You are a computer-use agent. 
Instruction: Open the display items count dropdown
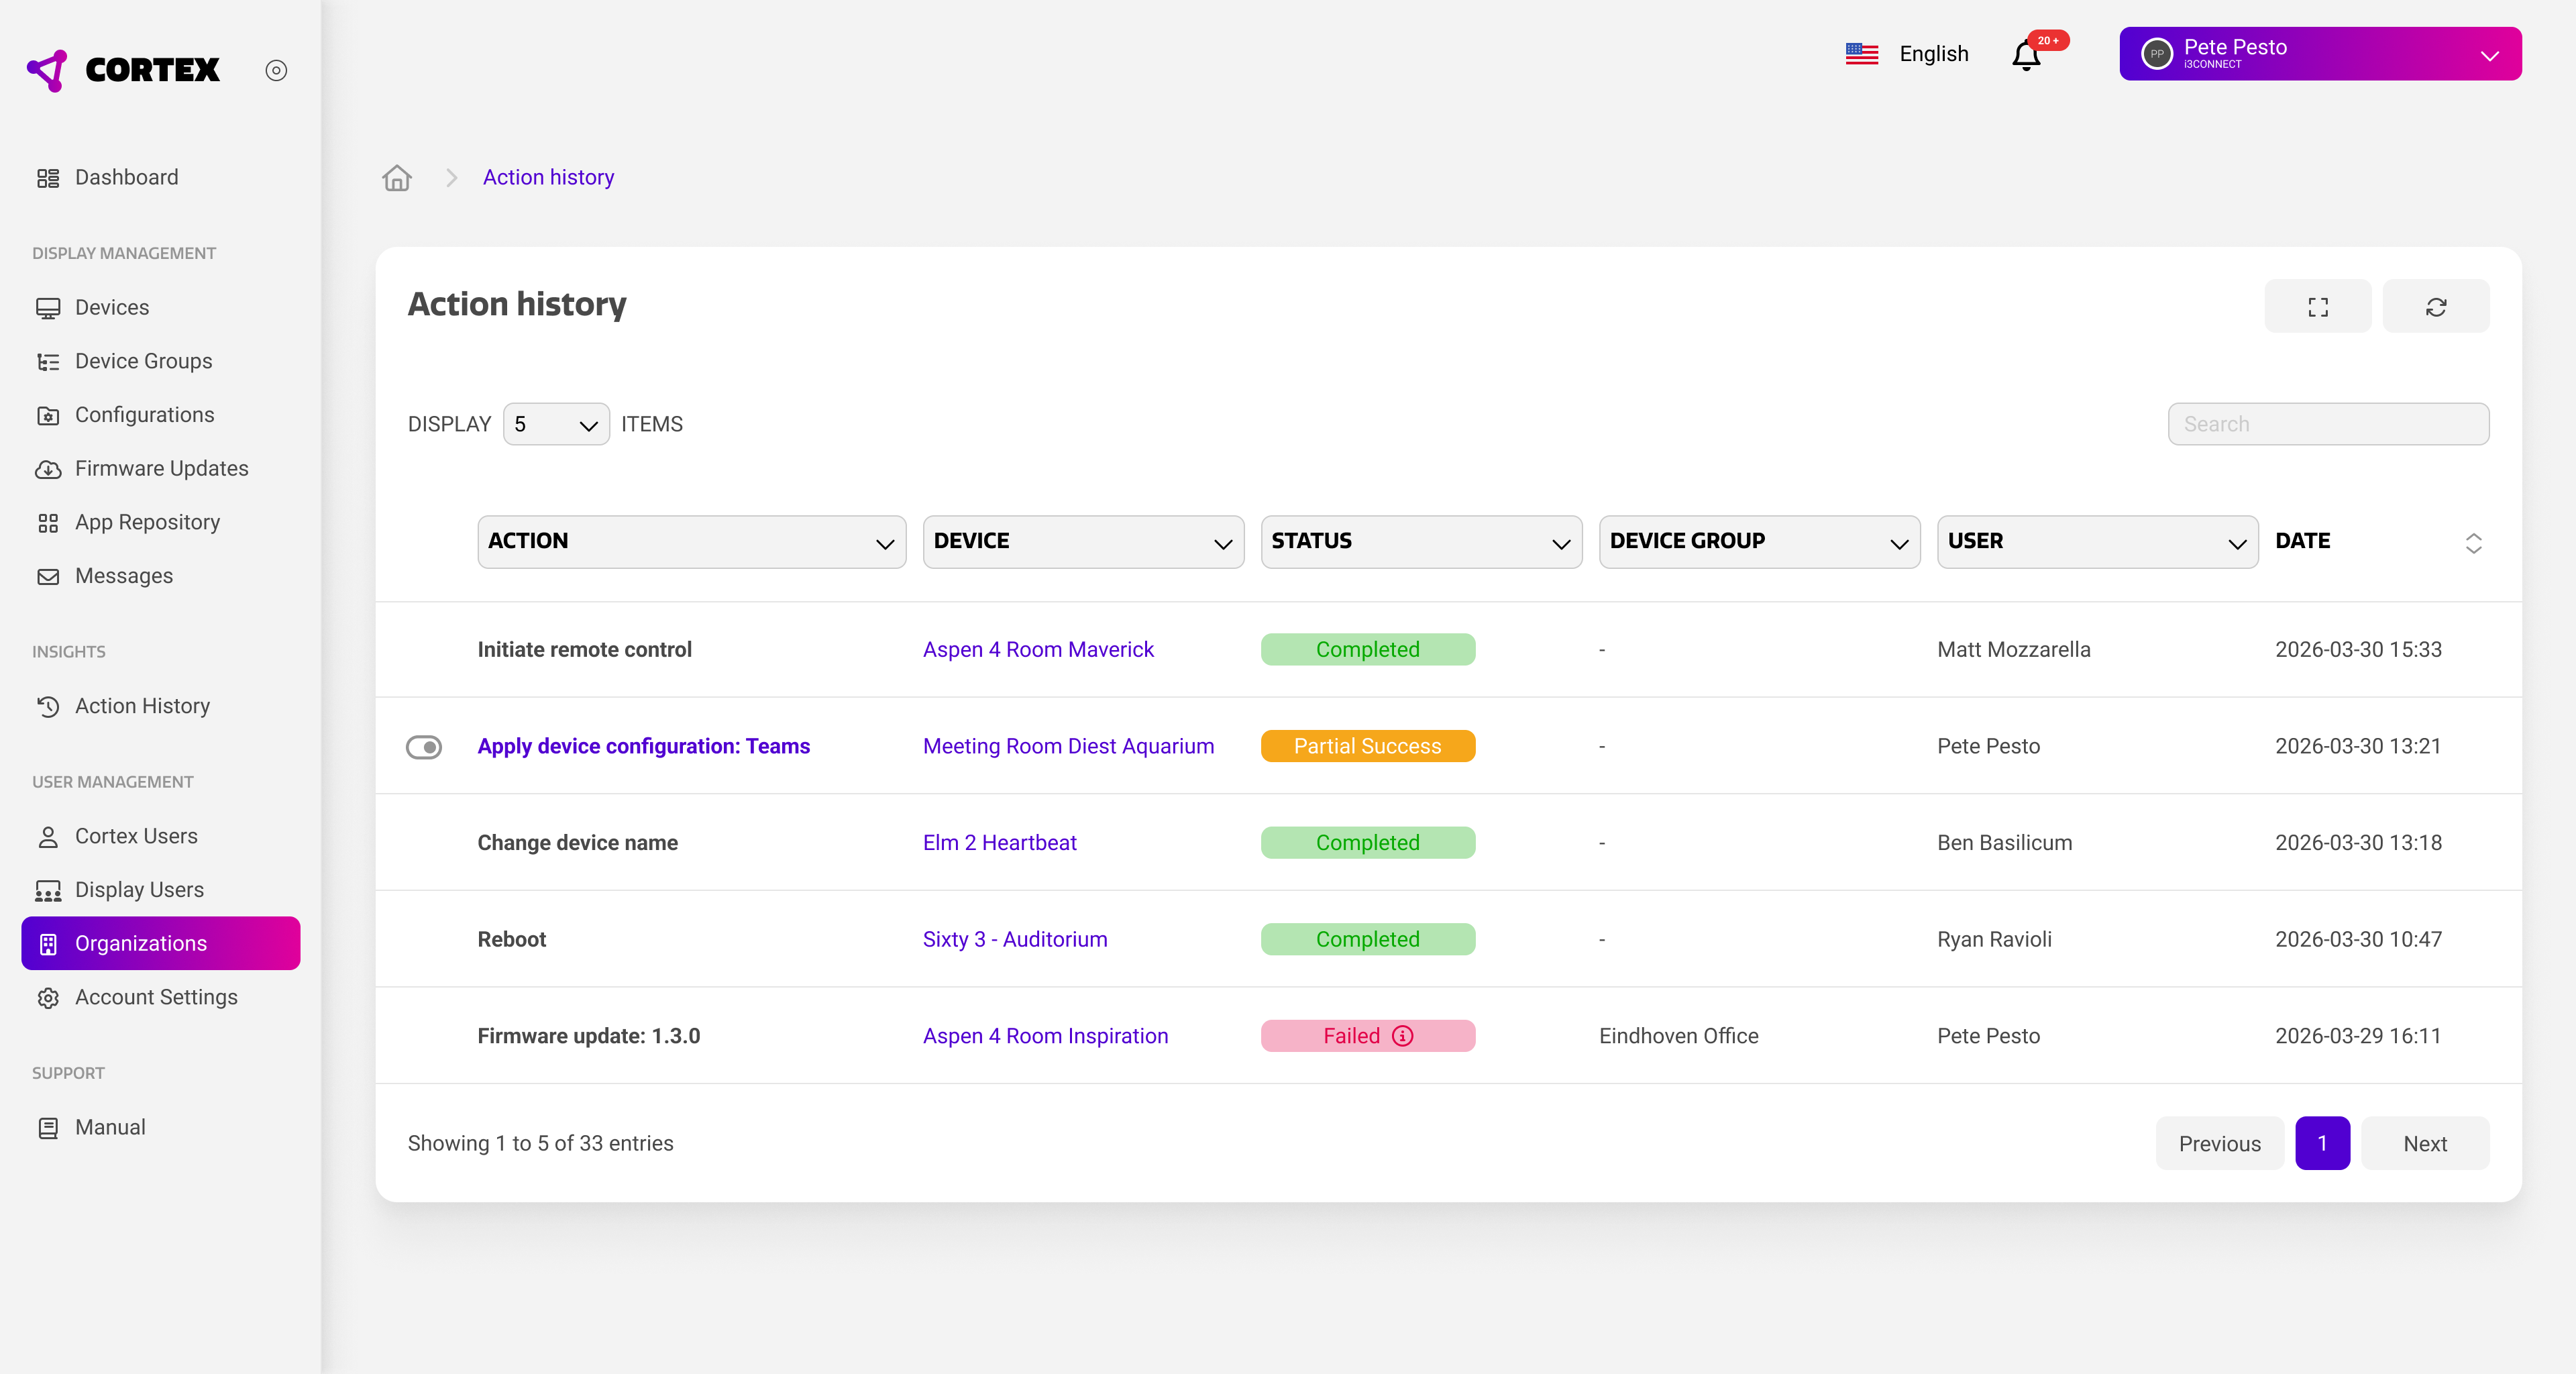click(x=556, y=424)
